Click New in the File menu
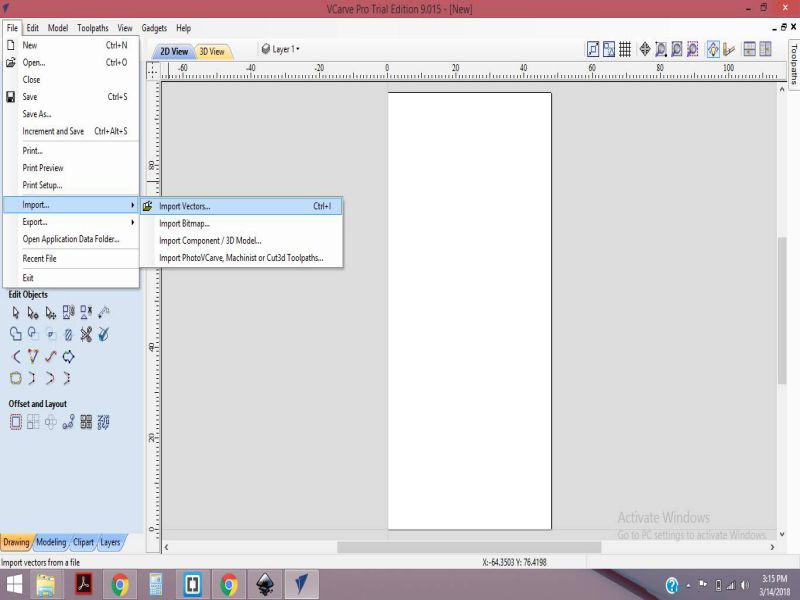 (71, 45)
